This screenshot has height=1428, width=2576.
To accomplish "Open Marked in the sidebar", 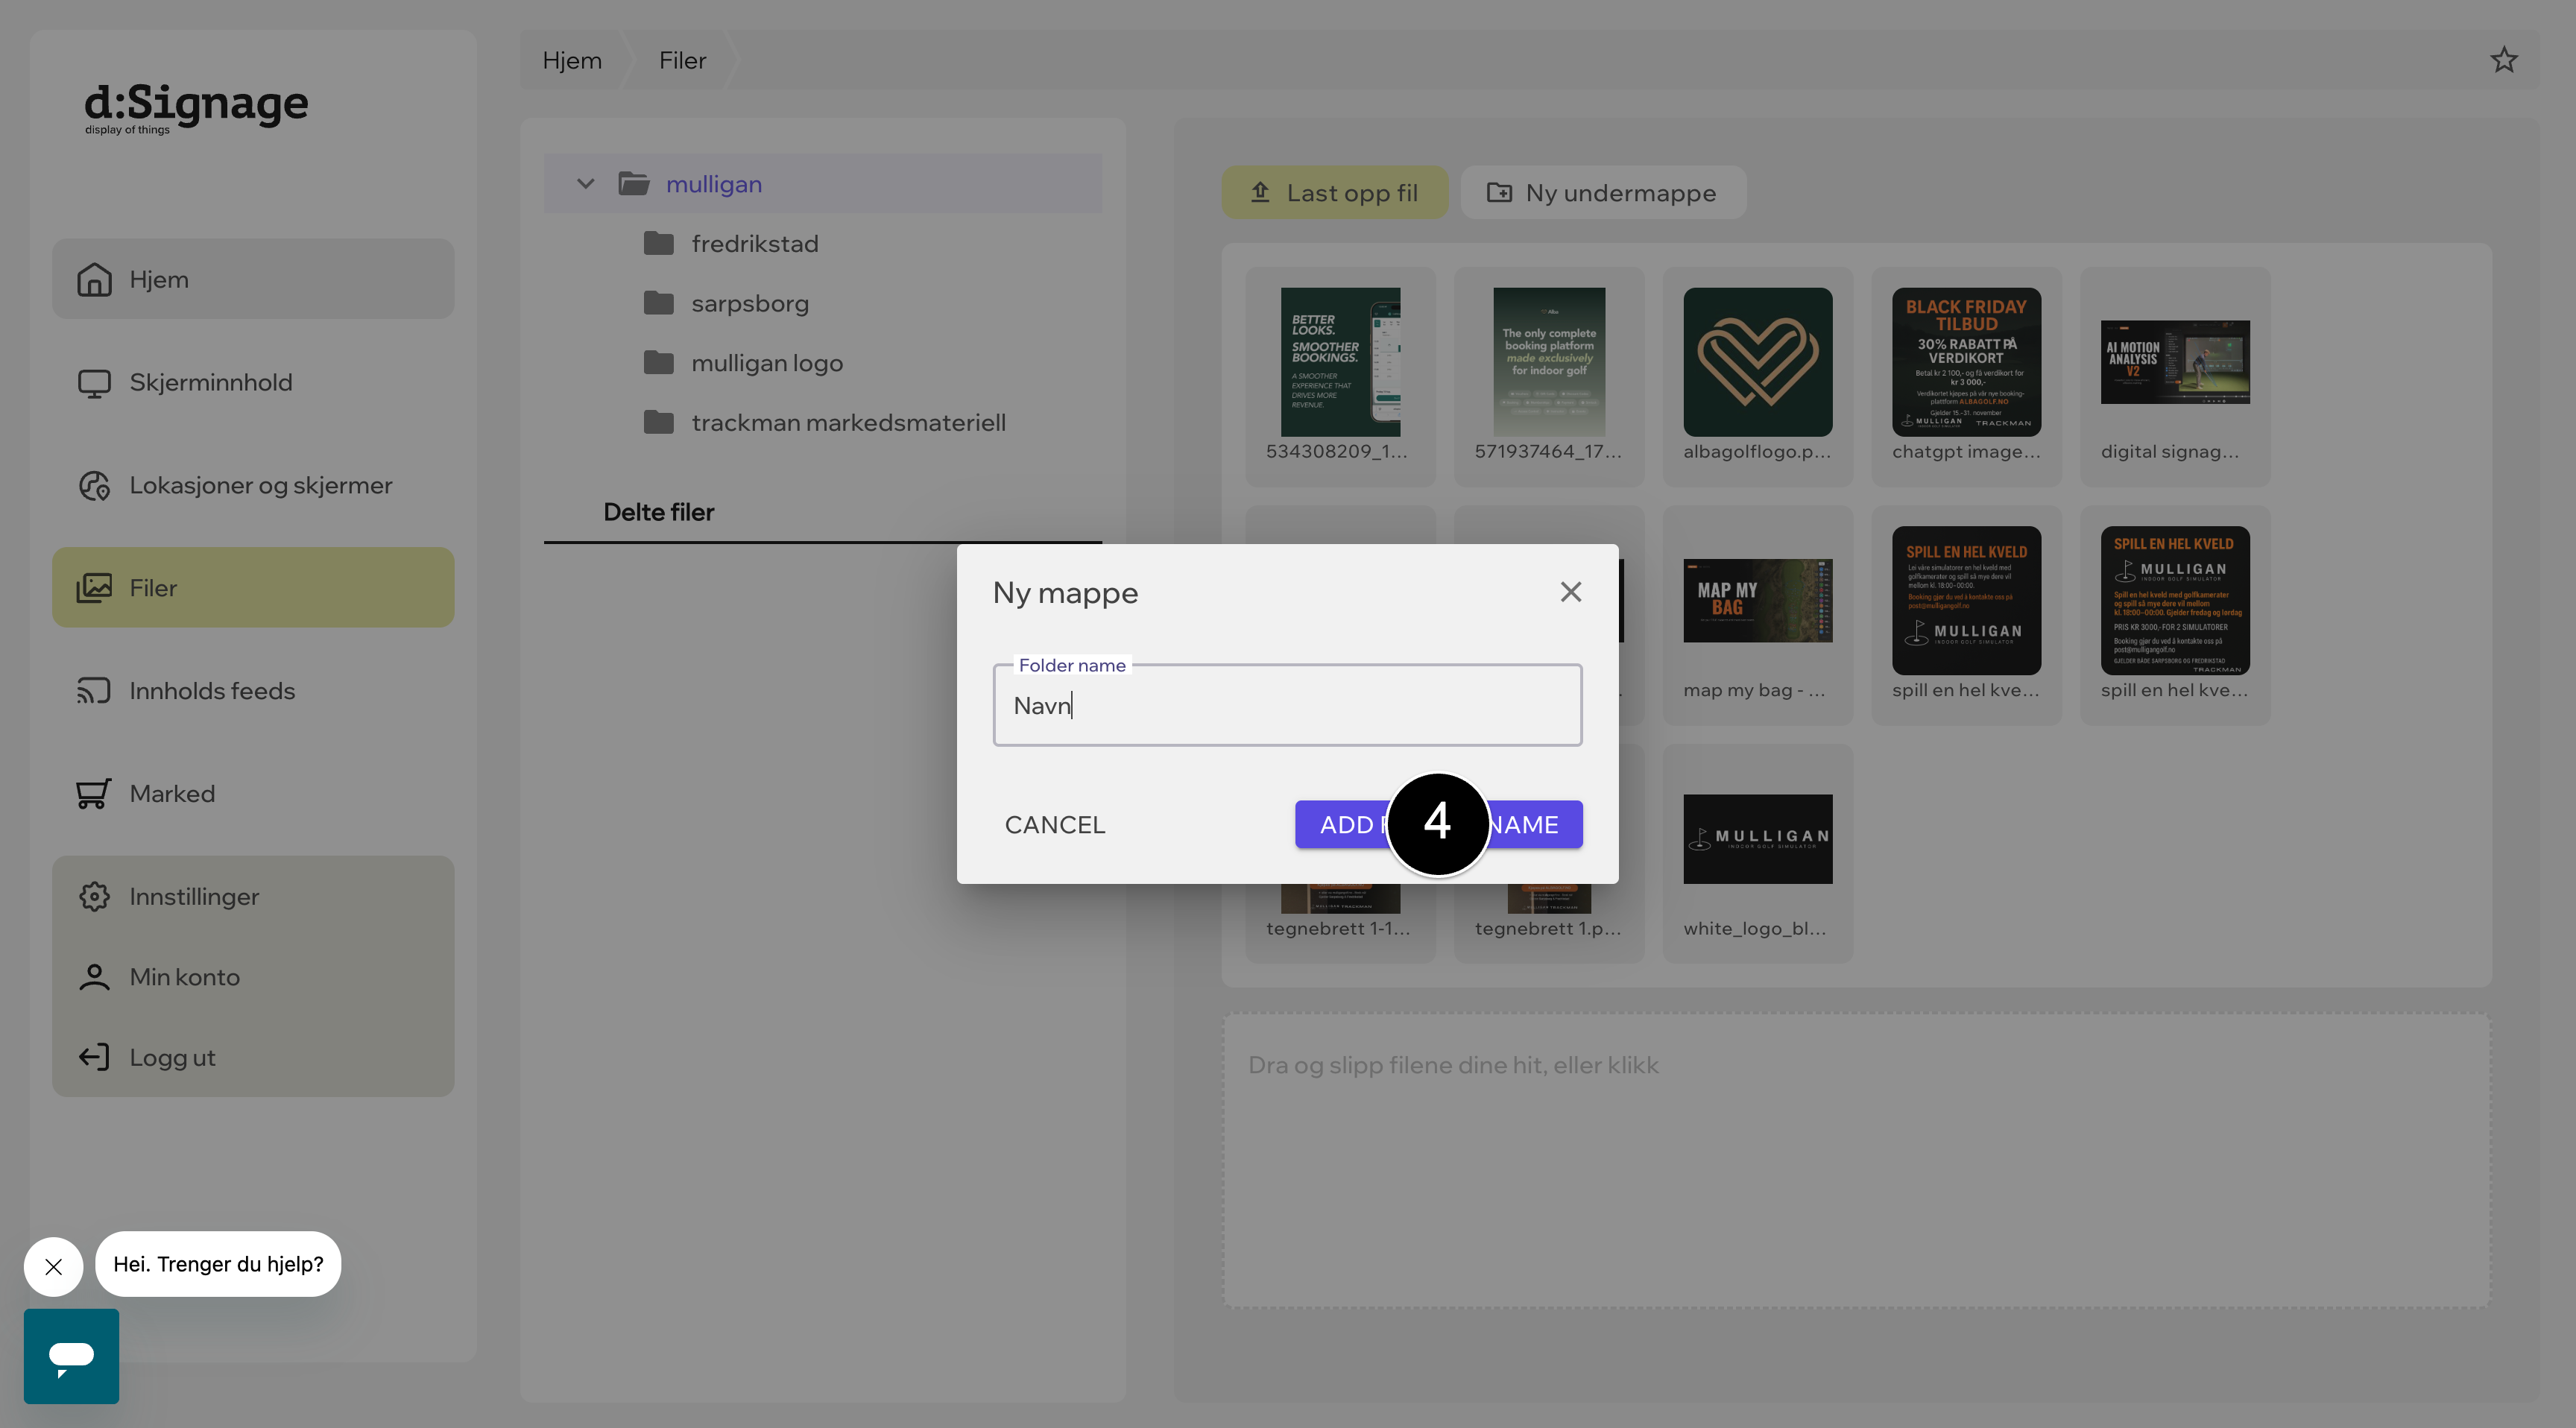I will click(253, 794).
